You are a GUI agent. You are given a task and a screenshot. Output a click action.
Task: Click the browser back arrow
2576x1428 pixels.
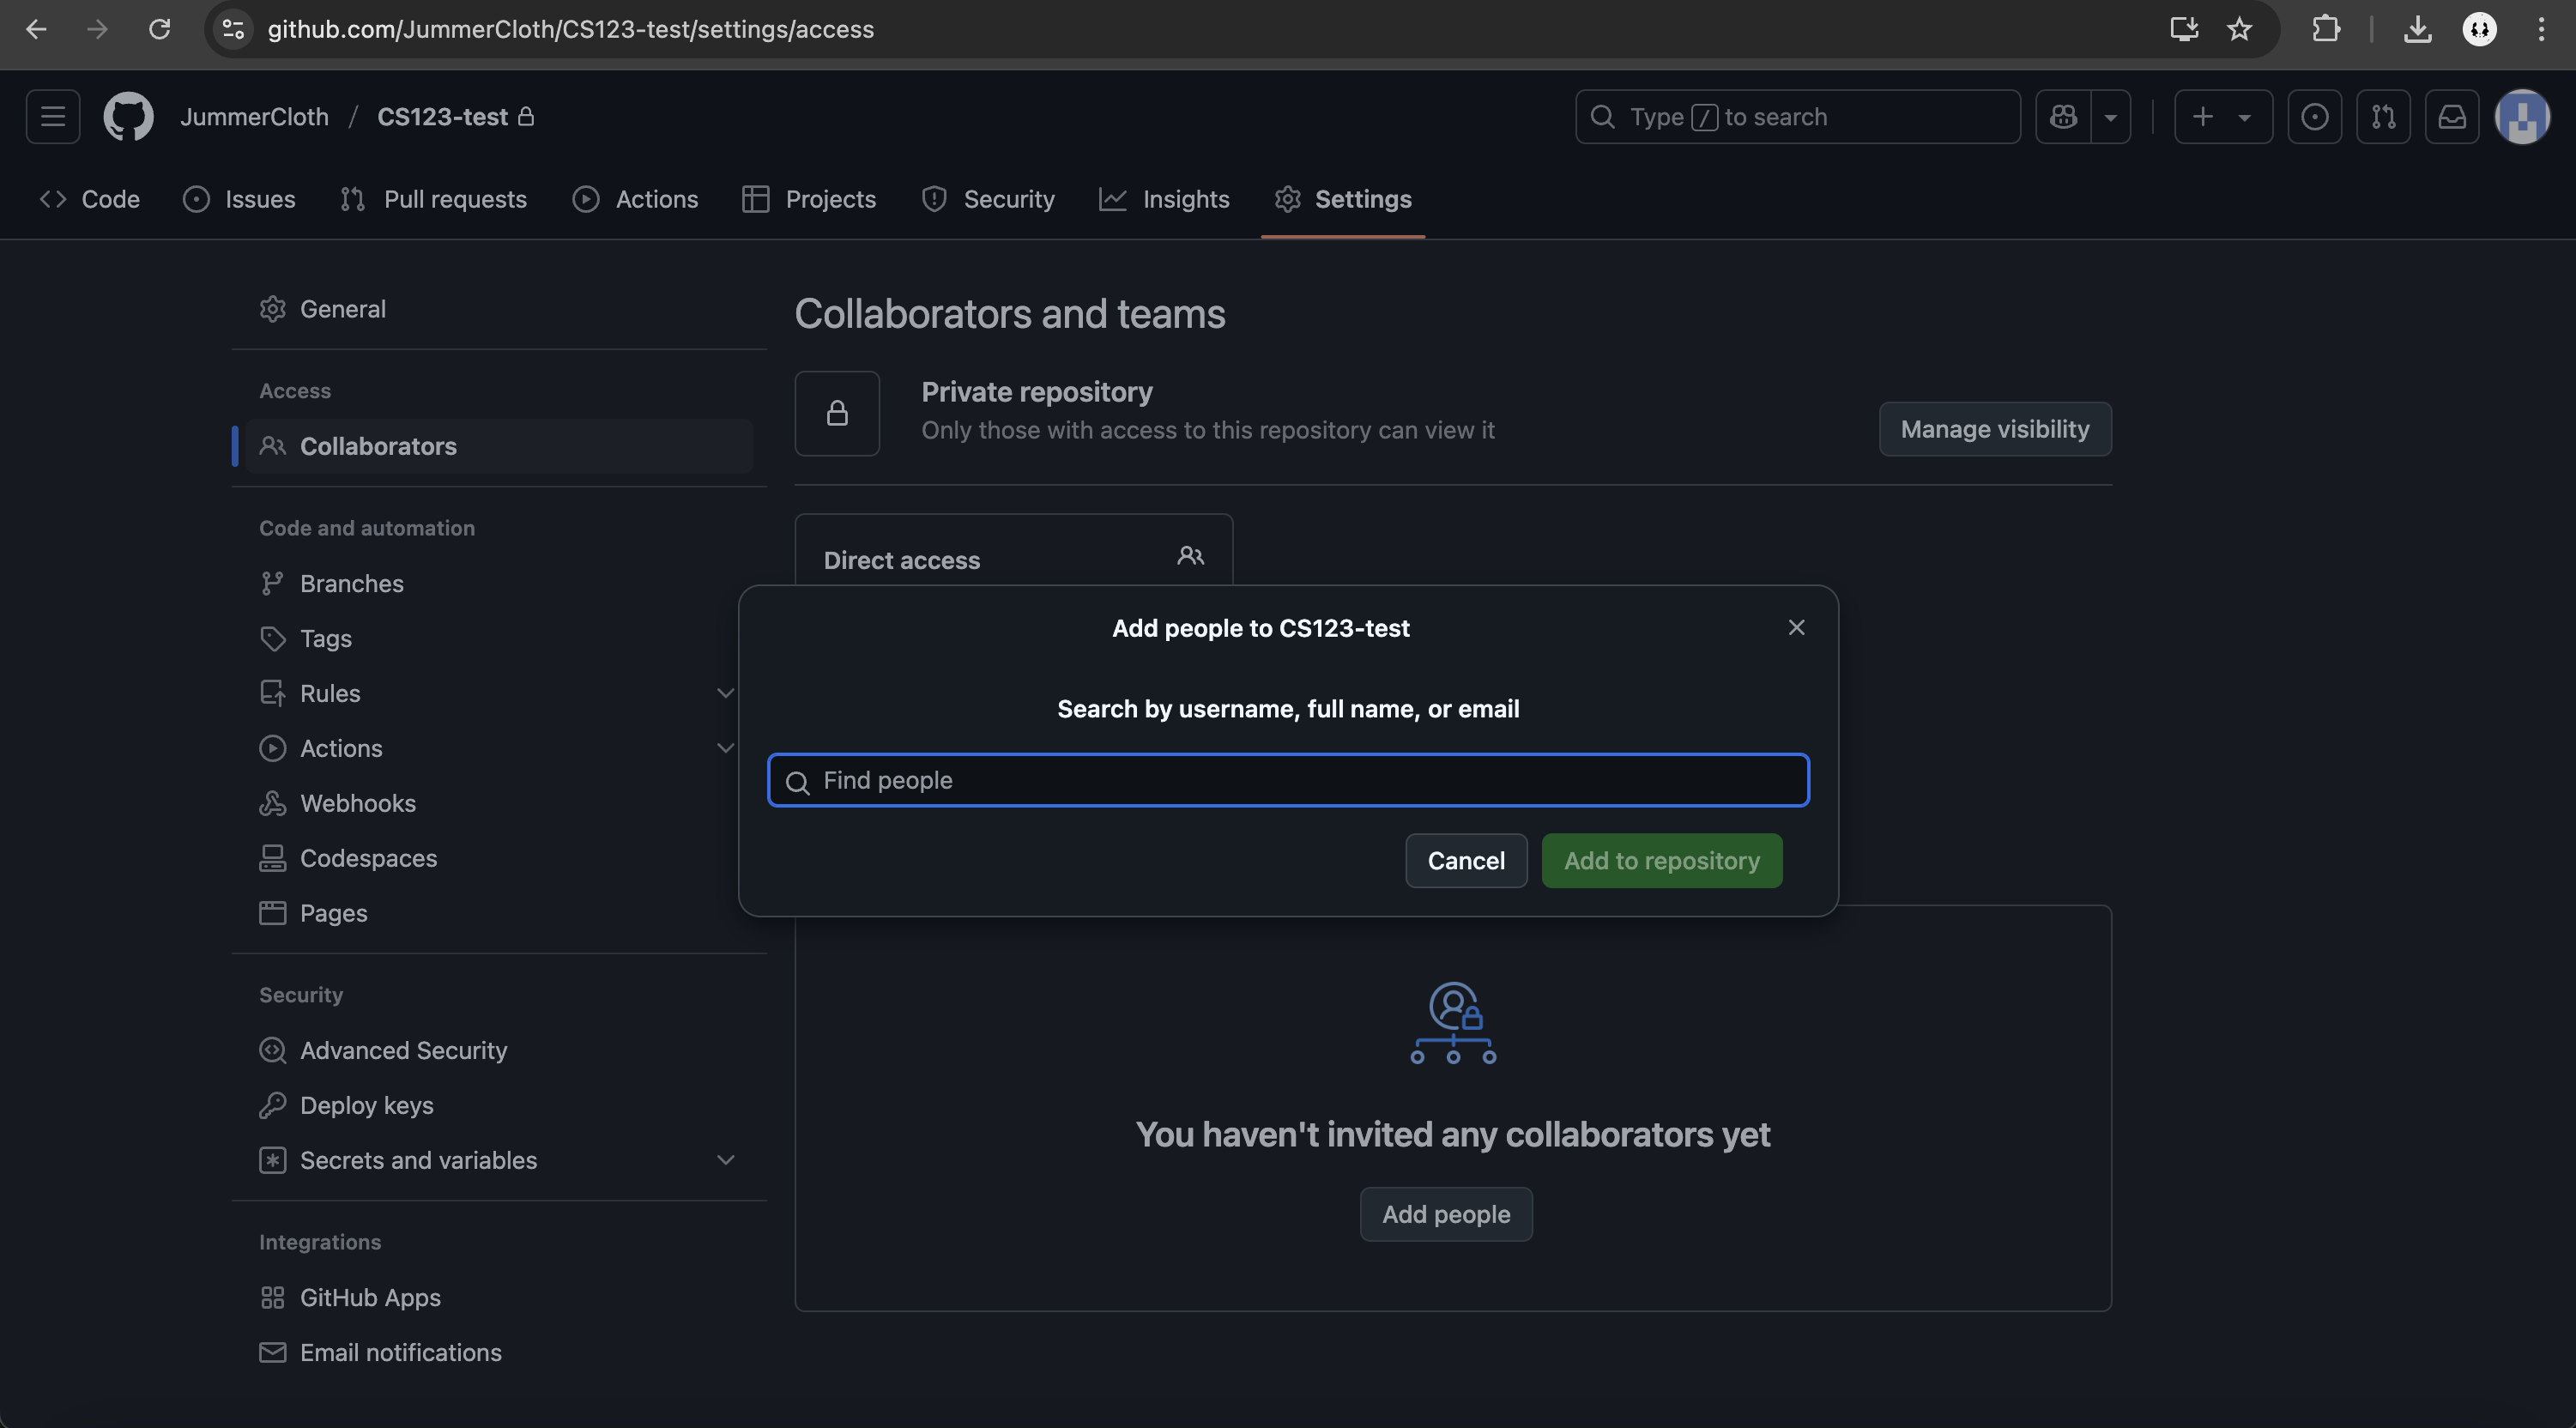coord(36,29)
